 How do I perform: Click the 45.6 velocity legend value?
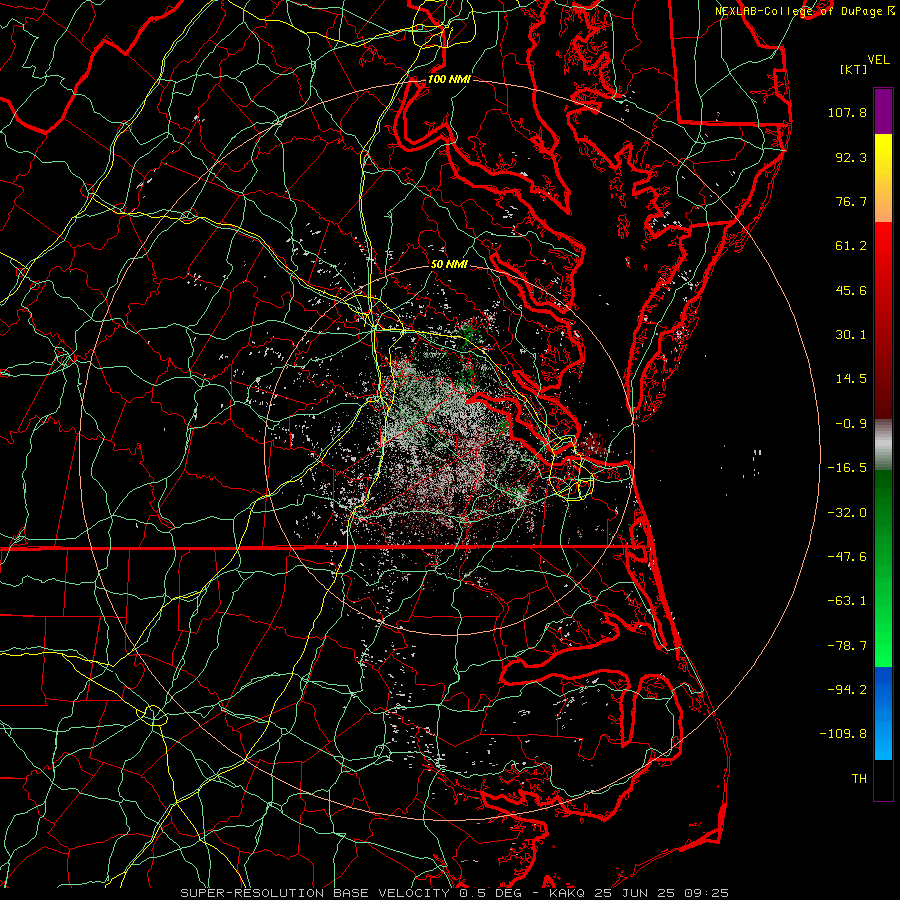tap(851, 290)
